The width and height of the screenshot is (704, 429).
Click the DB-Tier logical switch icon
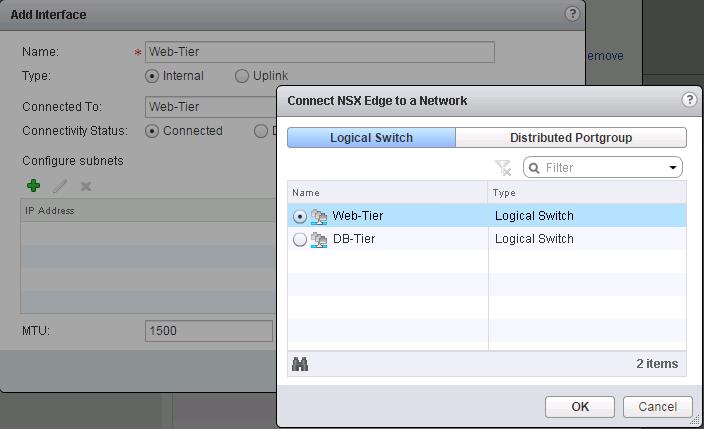[319, 240]
